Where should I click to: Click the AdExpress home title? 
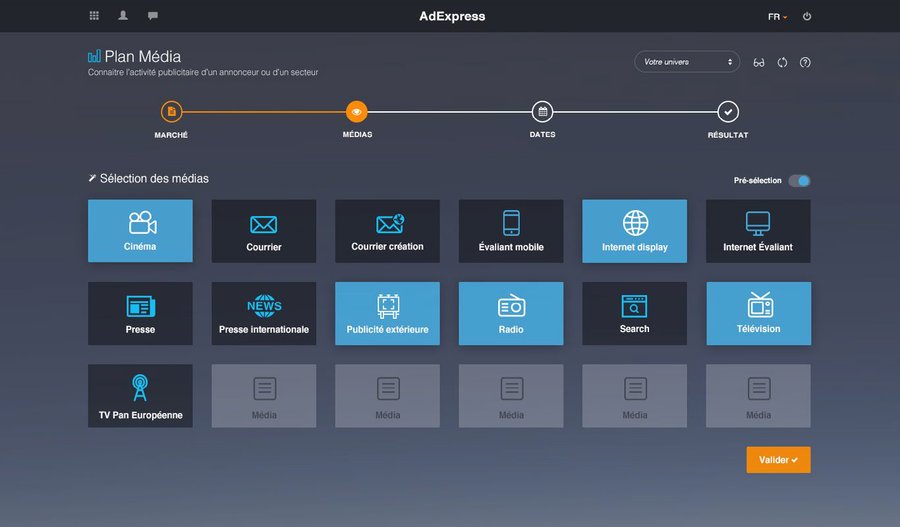point(452,16)
